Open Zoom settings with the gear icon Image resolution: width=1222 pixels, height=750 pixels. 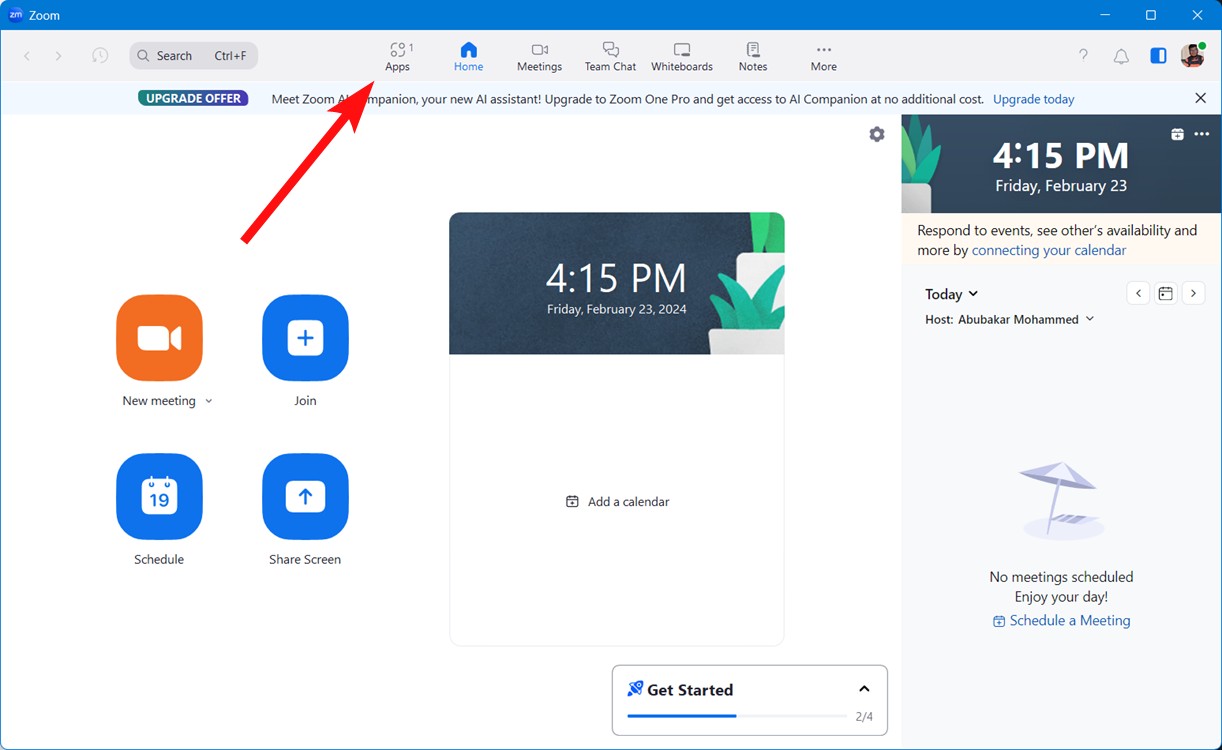pos(876,133)
